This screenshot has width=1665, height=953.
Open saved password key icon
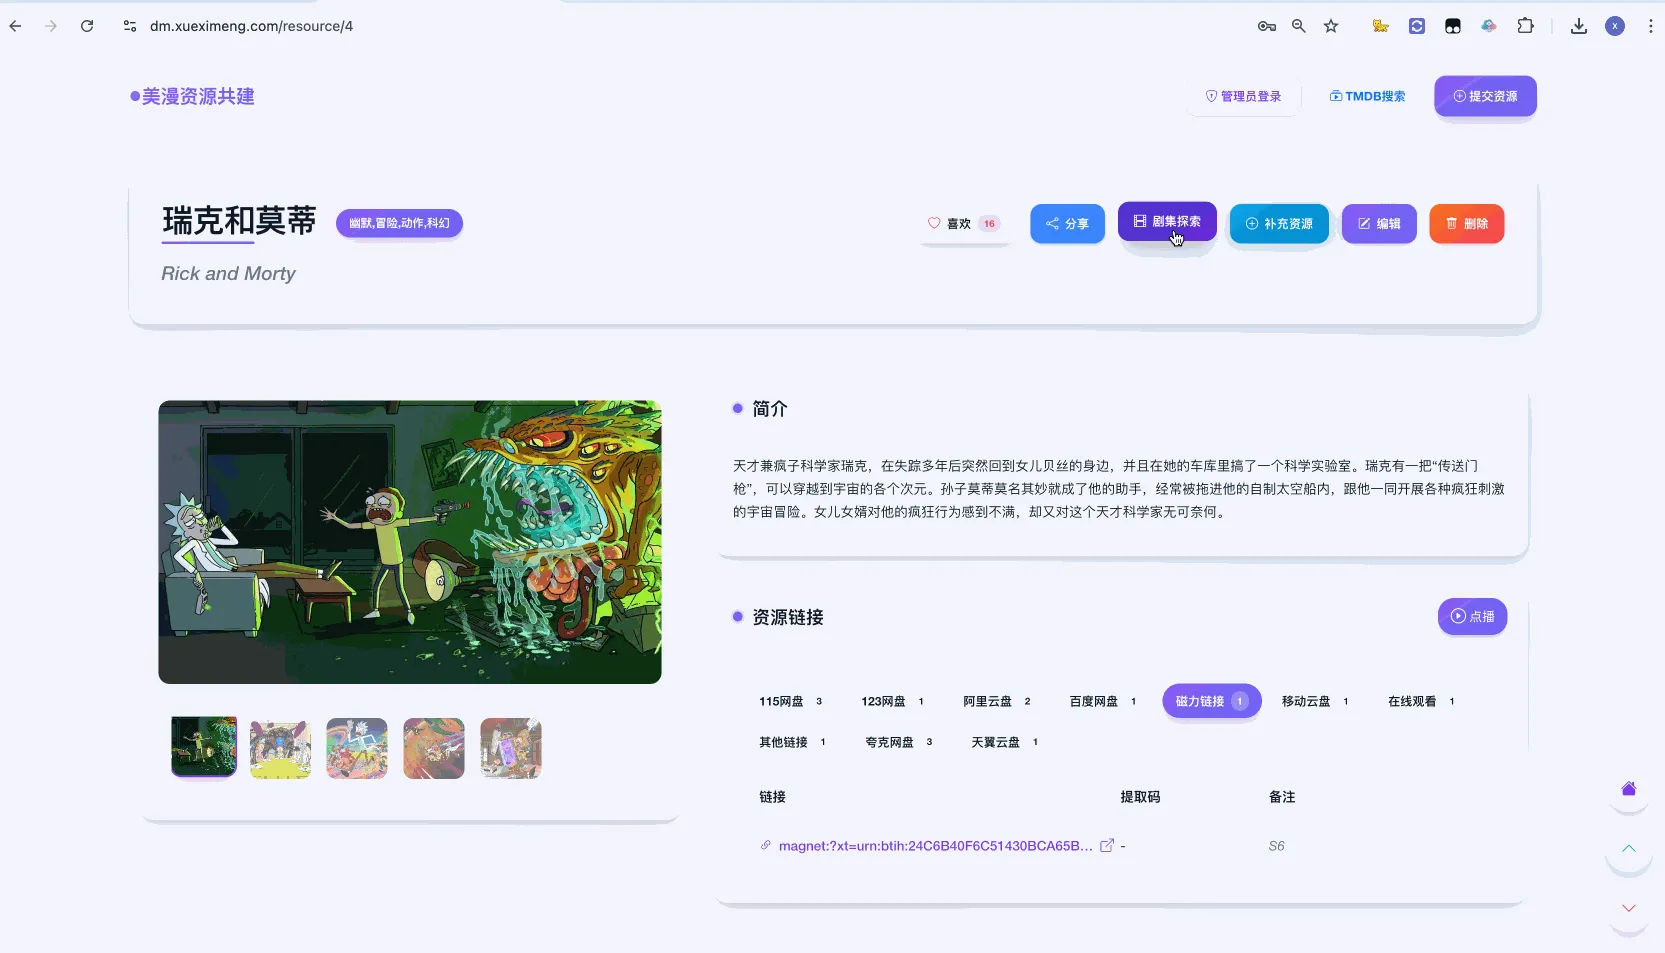1267,26
